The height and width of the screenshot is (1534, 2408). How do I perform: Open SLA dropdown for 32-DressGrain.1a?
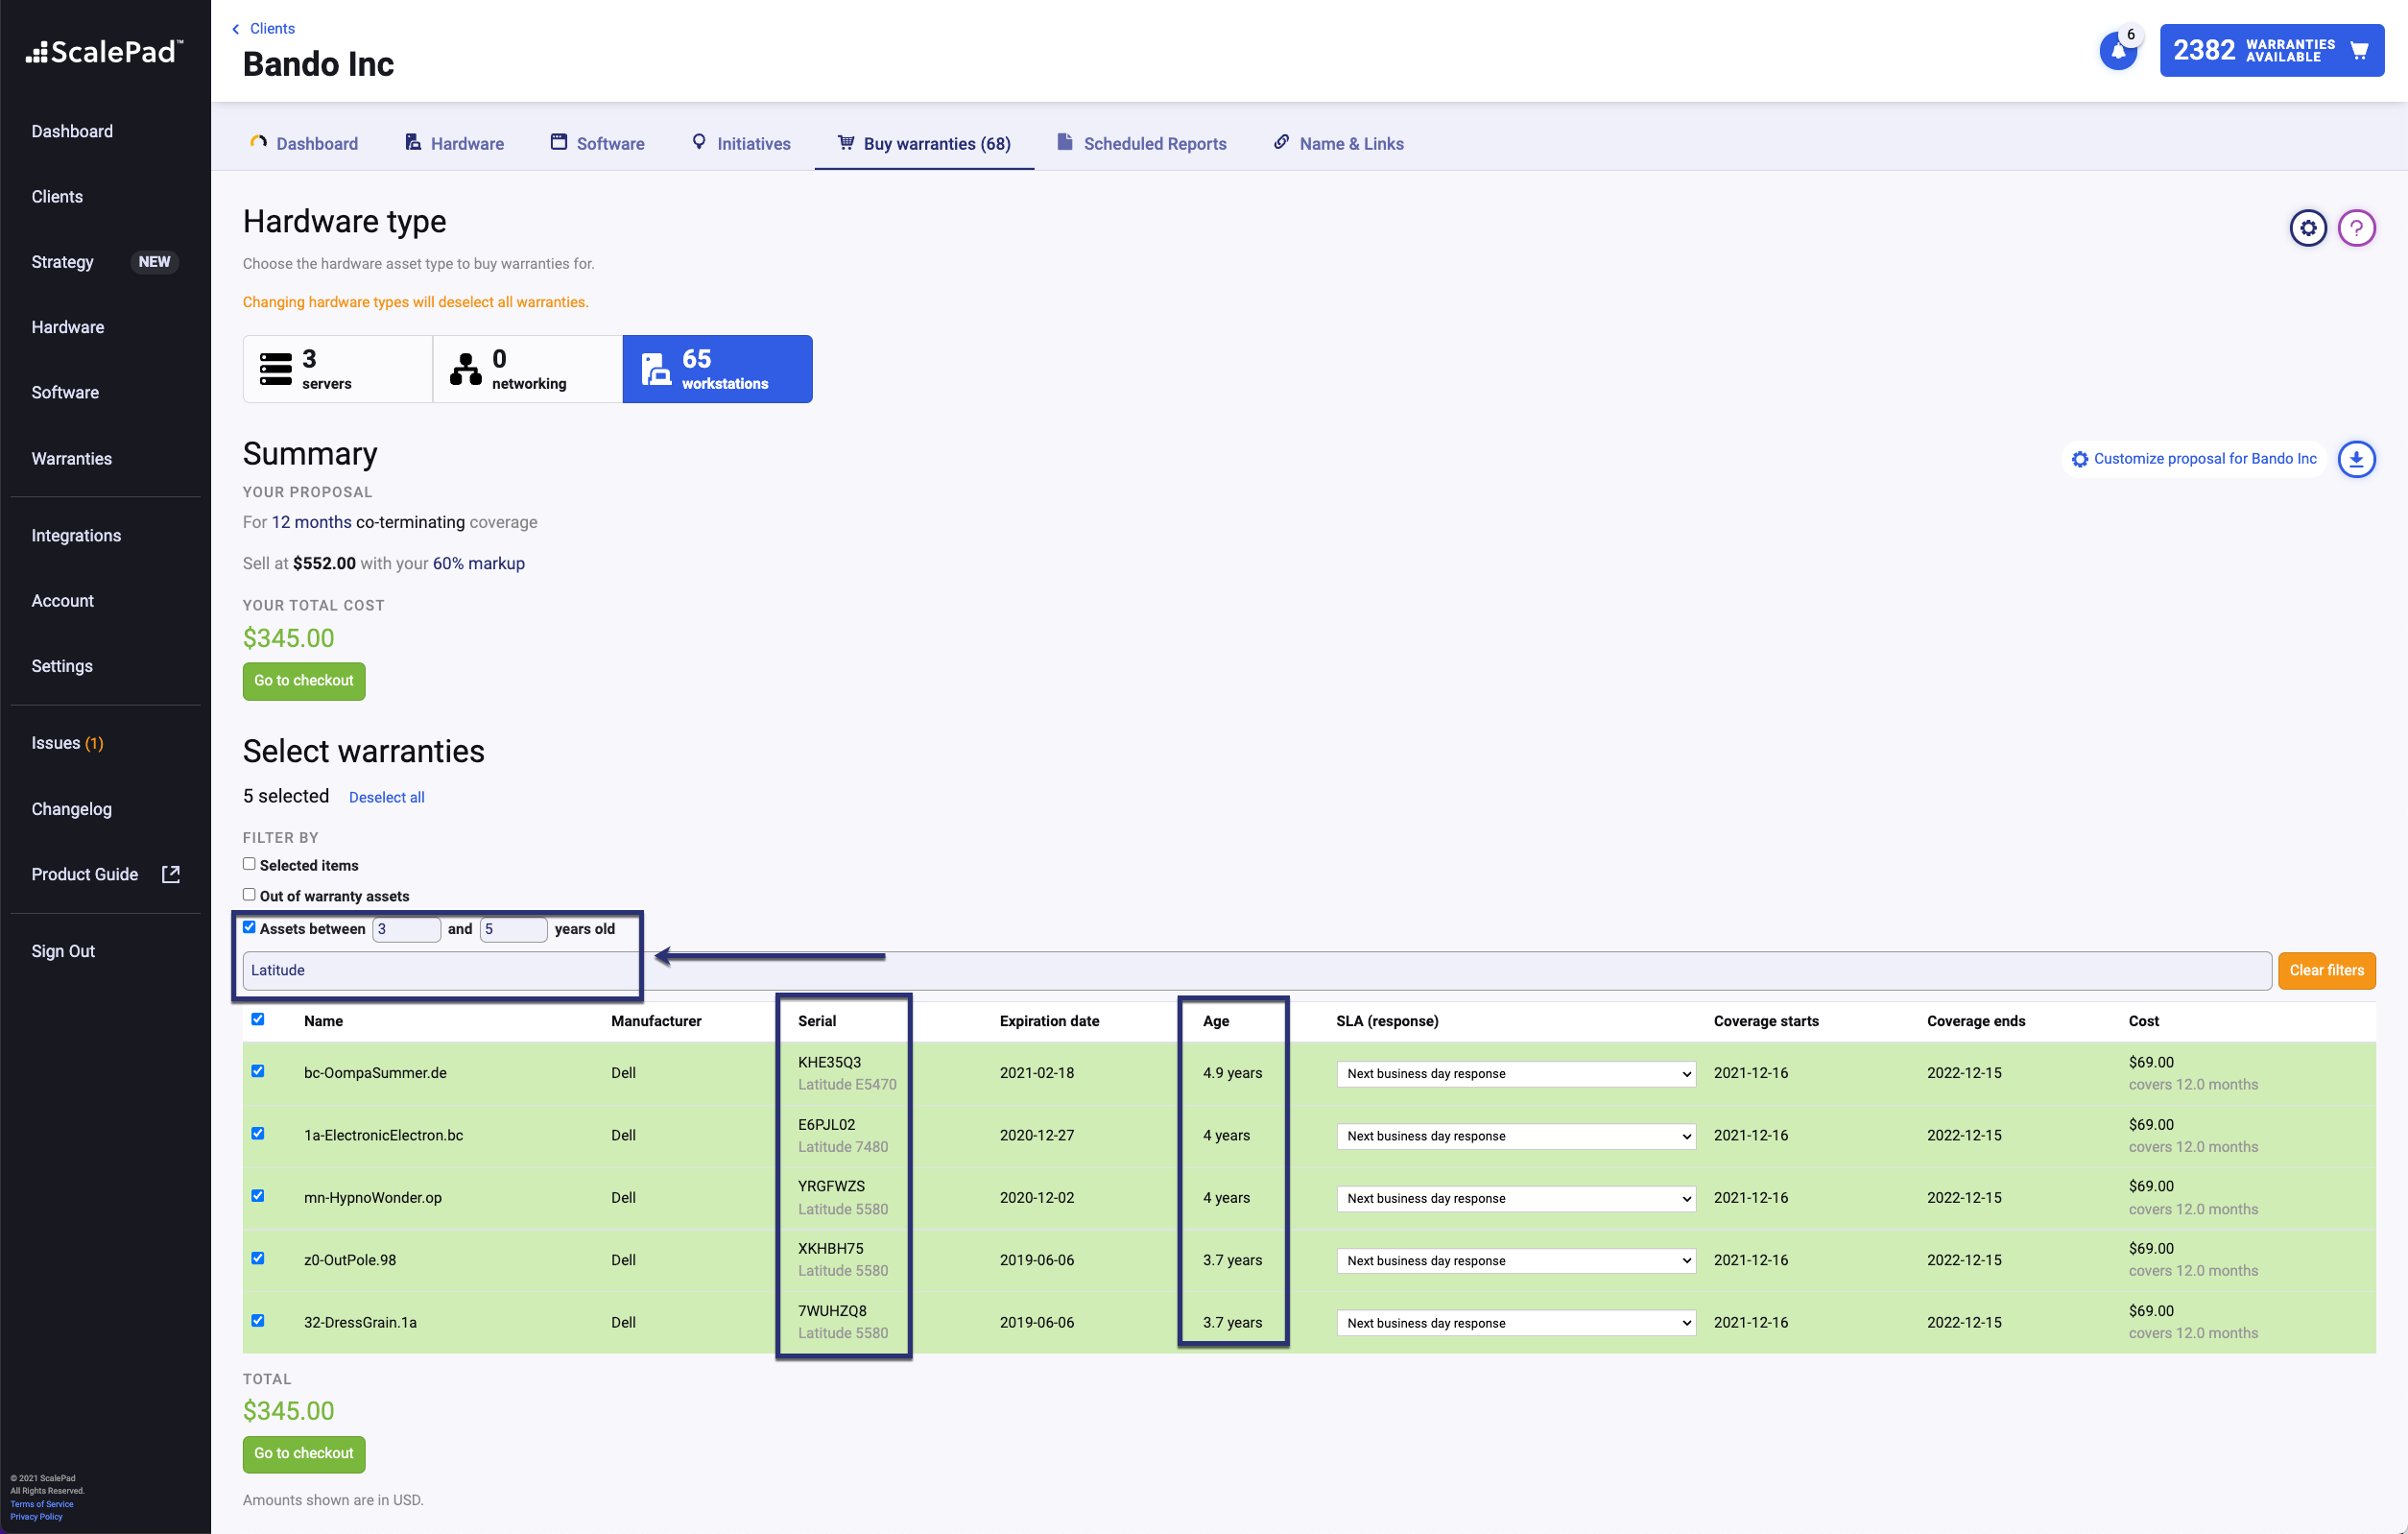[1515, 1323]
